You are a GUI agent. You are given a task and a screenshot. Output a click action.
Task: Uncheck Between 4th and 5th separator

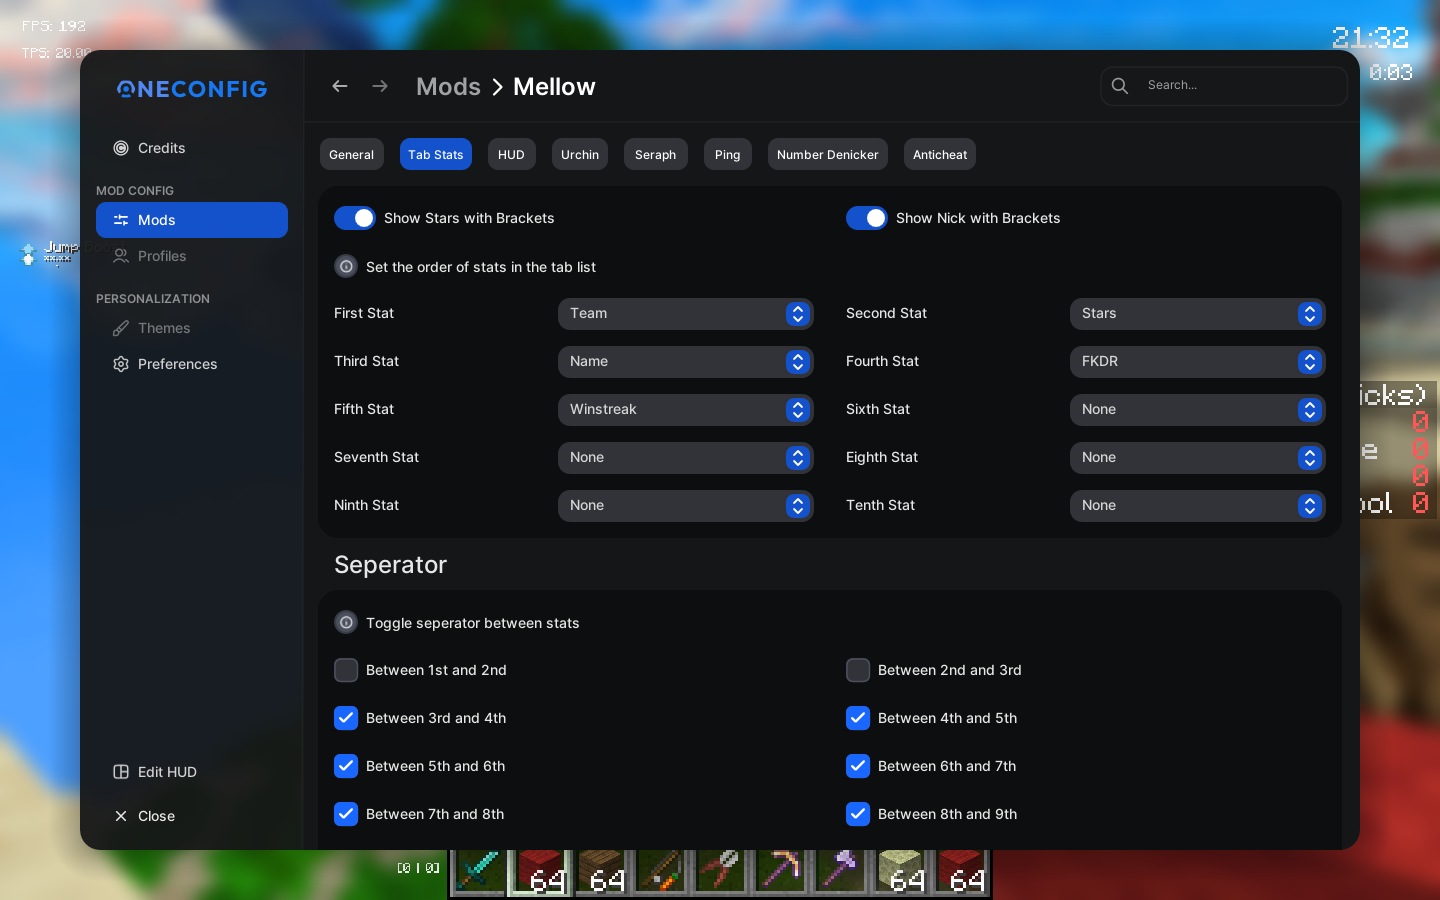[858, 718]
